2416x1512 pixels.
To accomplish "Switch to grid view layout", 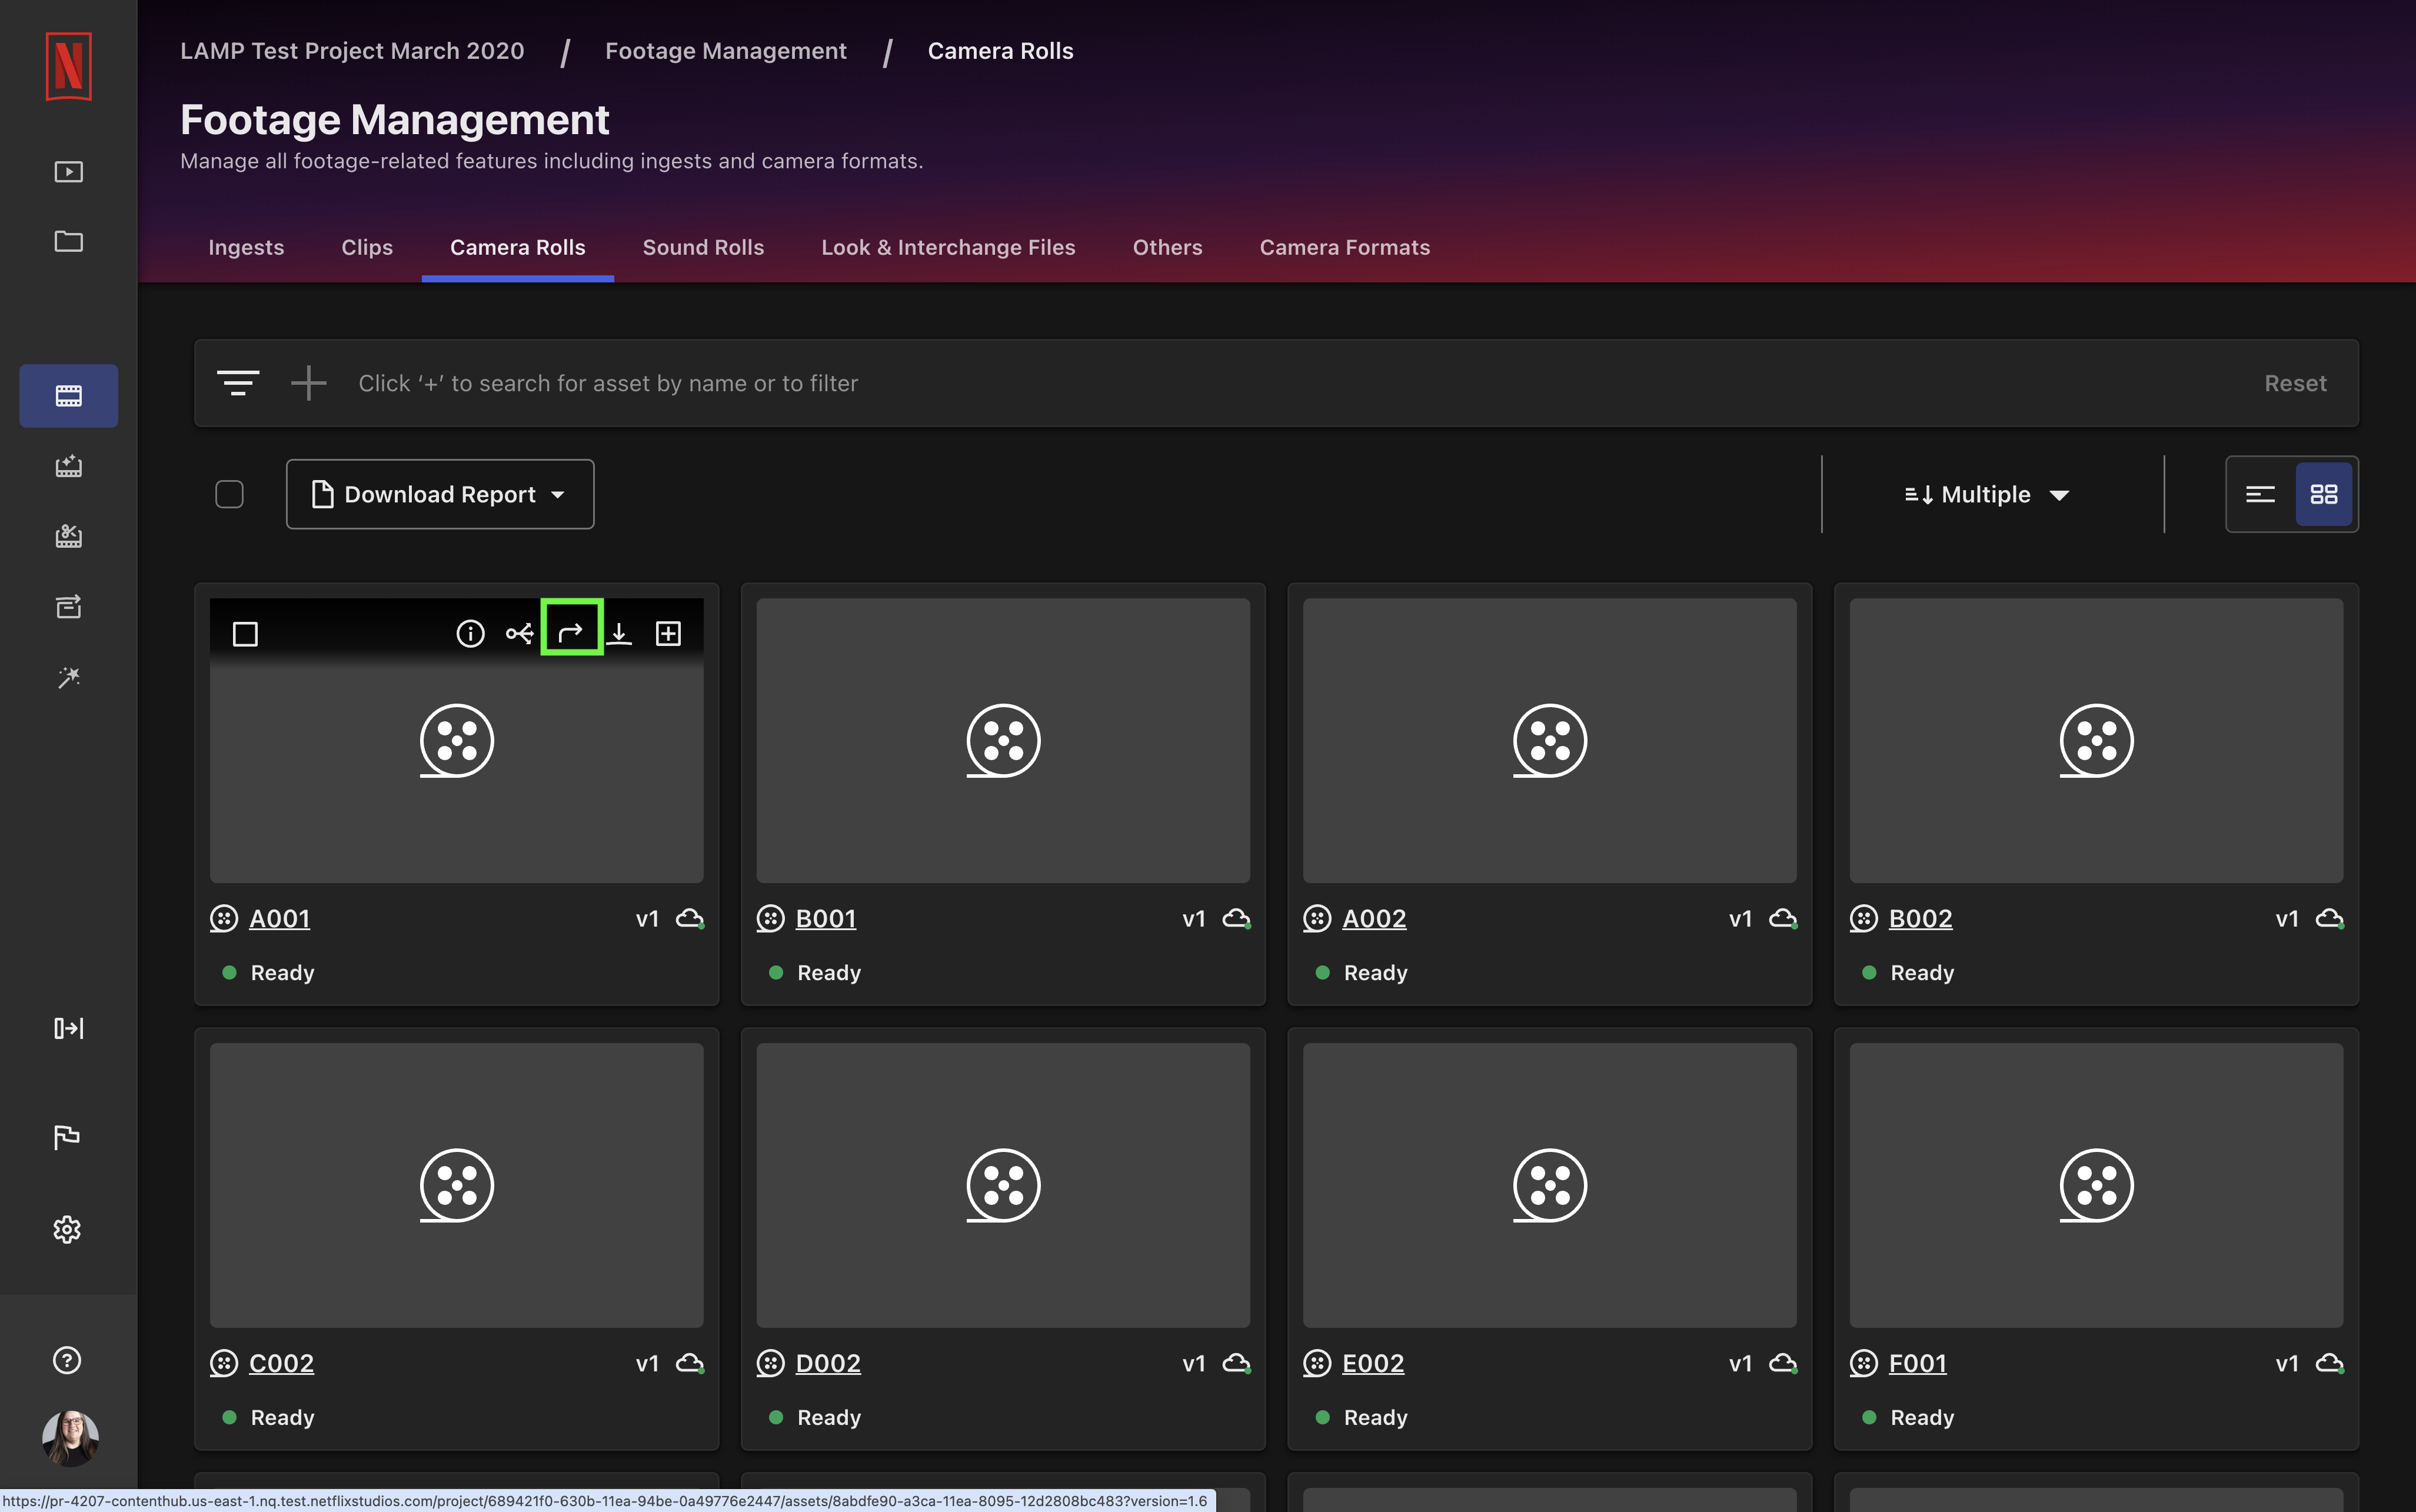I will click(x=2323, y=494).
